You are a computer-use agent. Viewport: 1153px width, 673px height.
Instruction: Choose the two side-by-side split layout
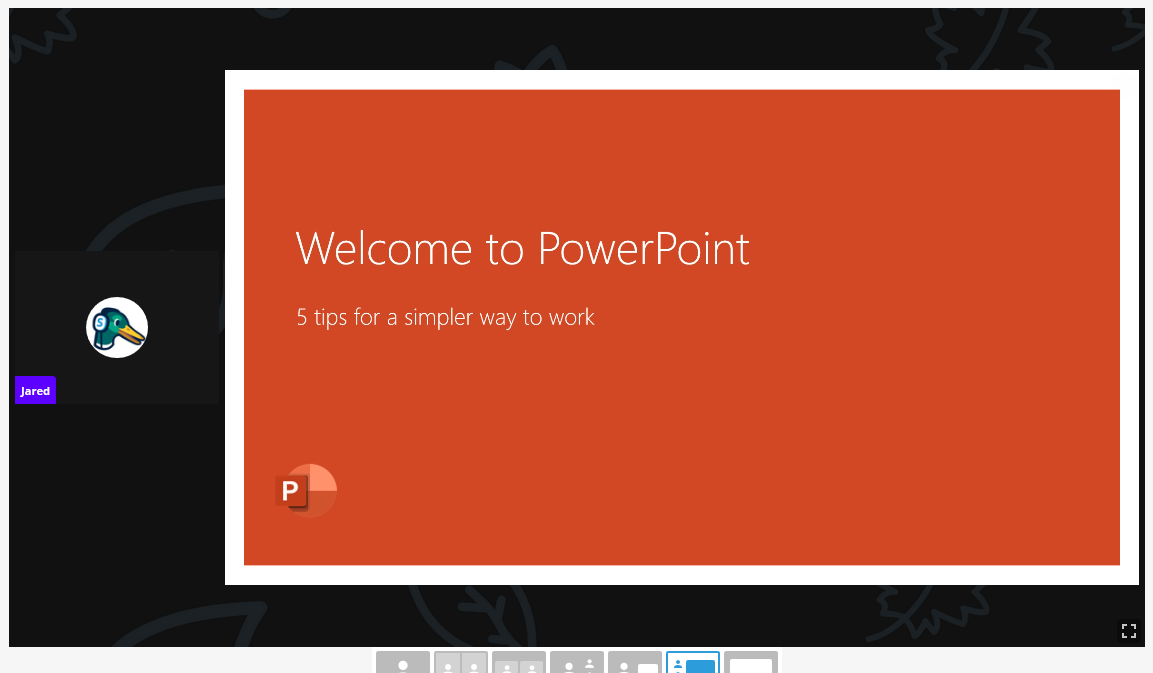tap(461, 663)
